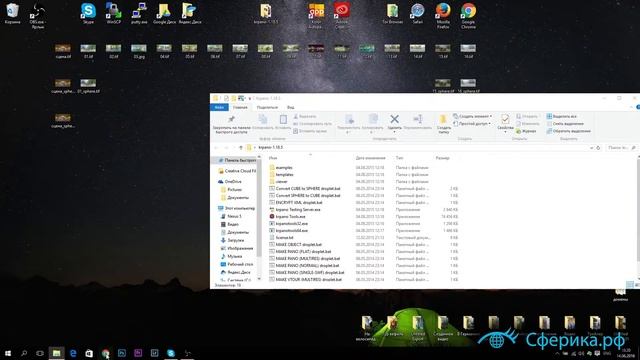
Task: Open the Safari desktop shortcut
Action: tap(418, 13)
